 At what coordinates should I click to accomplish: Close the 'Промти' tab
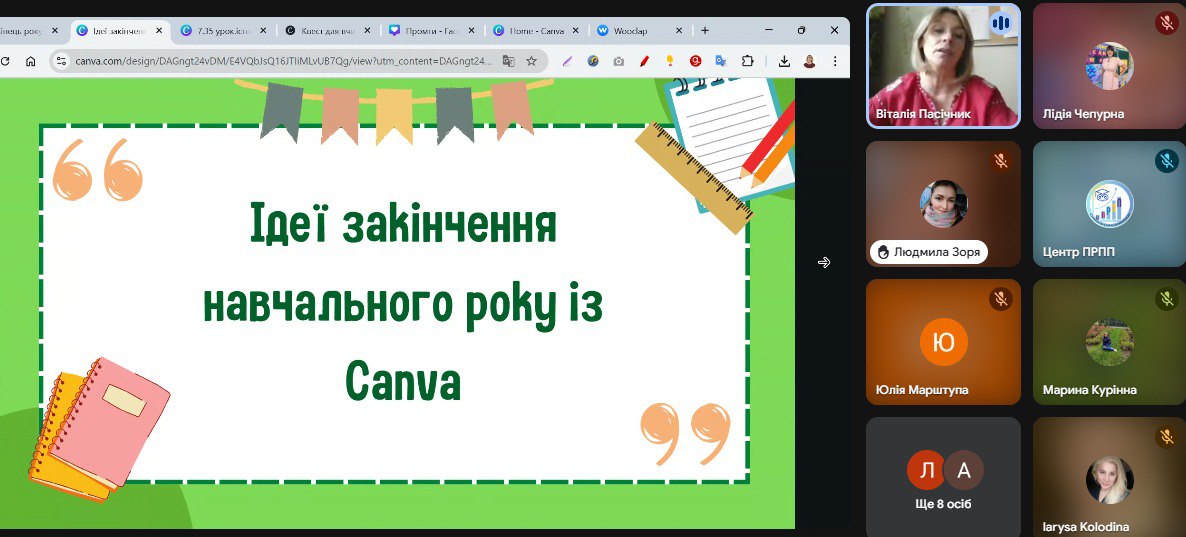click(x=471, y=30)
